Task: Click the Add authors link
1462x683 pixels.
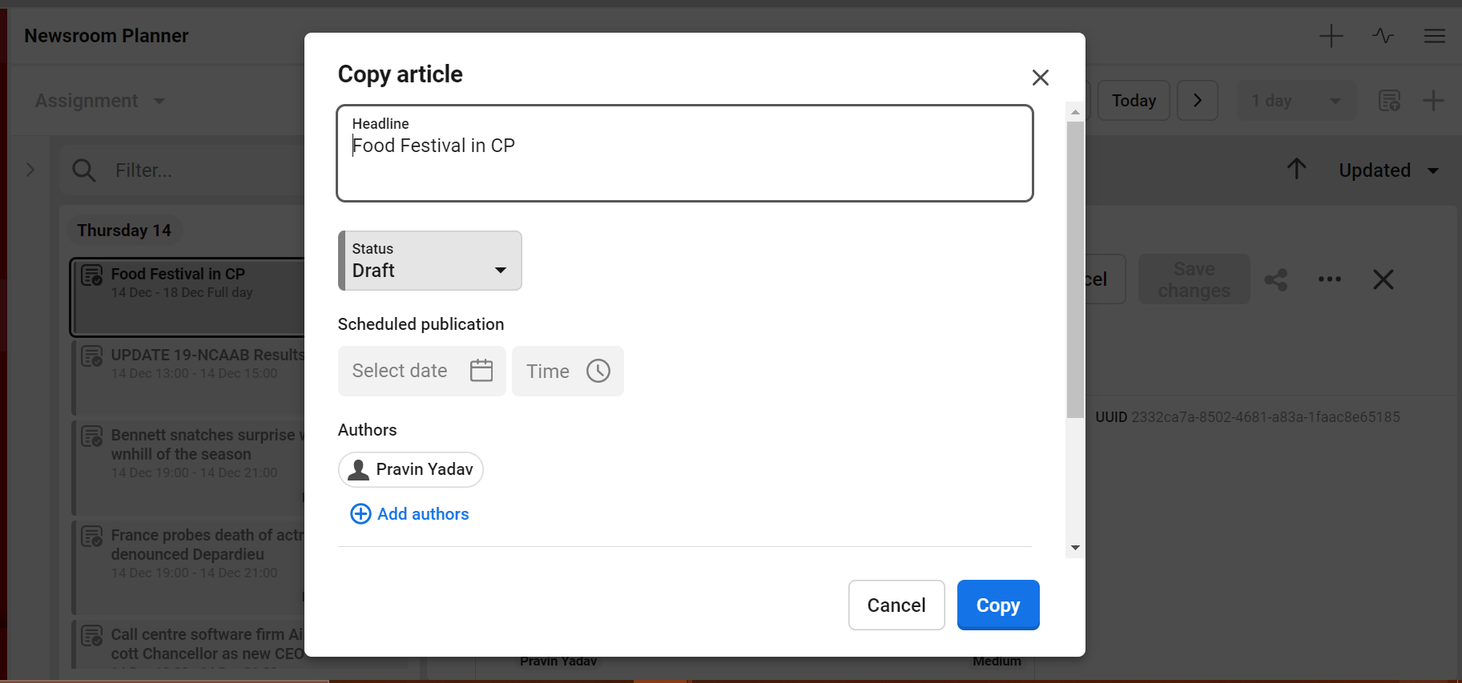Action: (422, 514)
